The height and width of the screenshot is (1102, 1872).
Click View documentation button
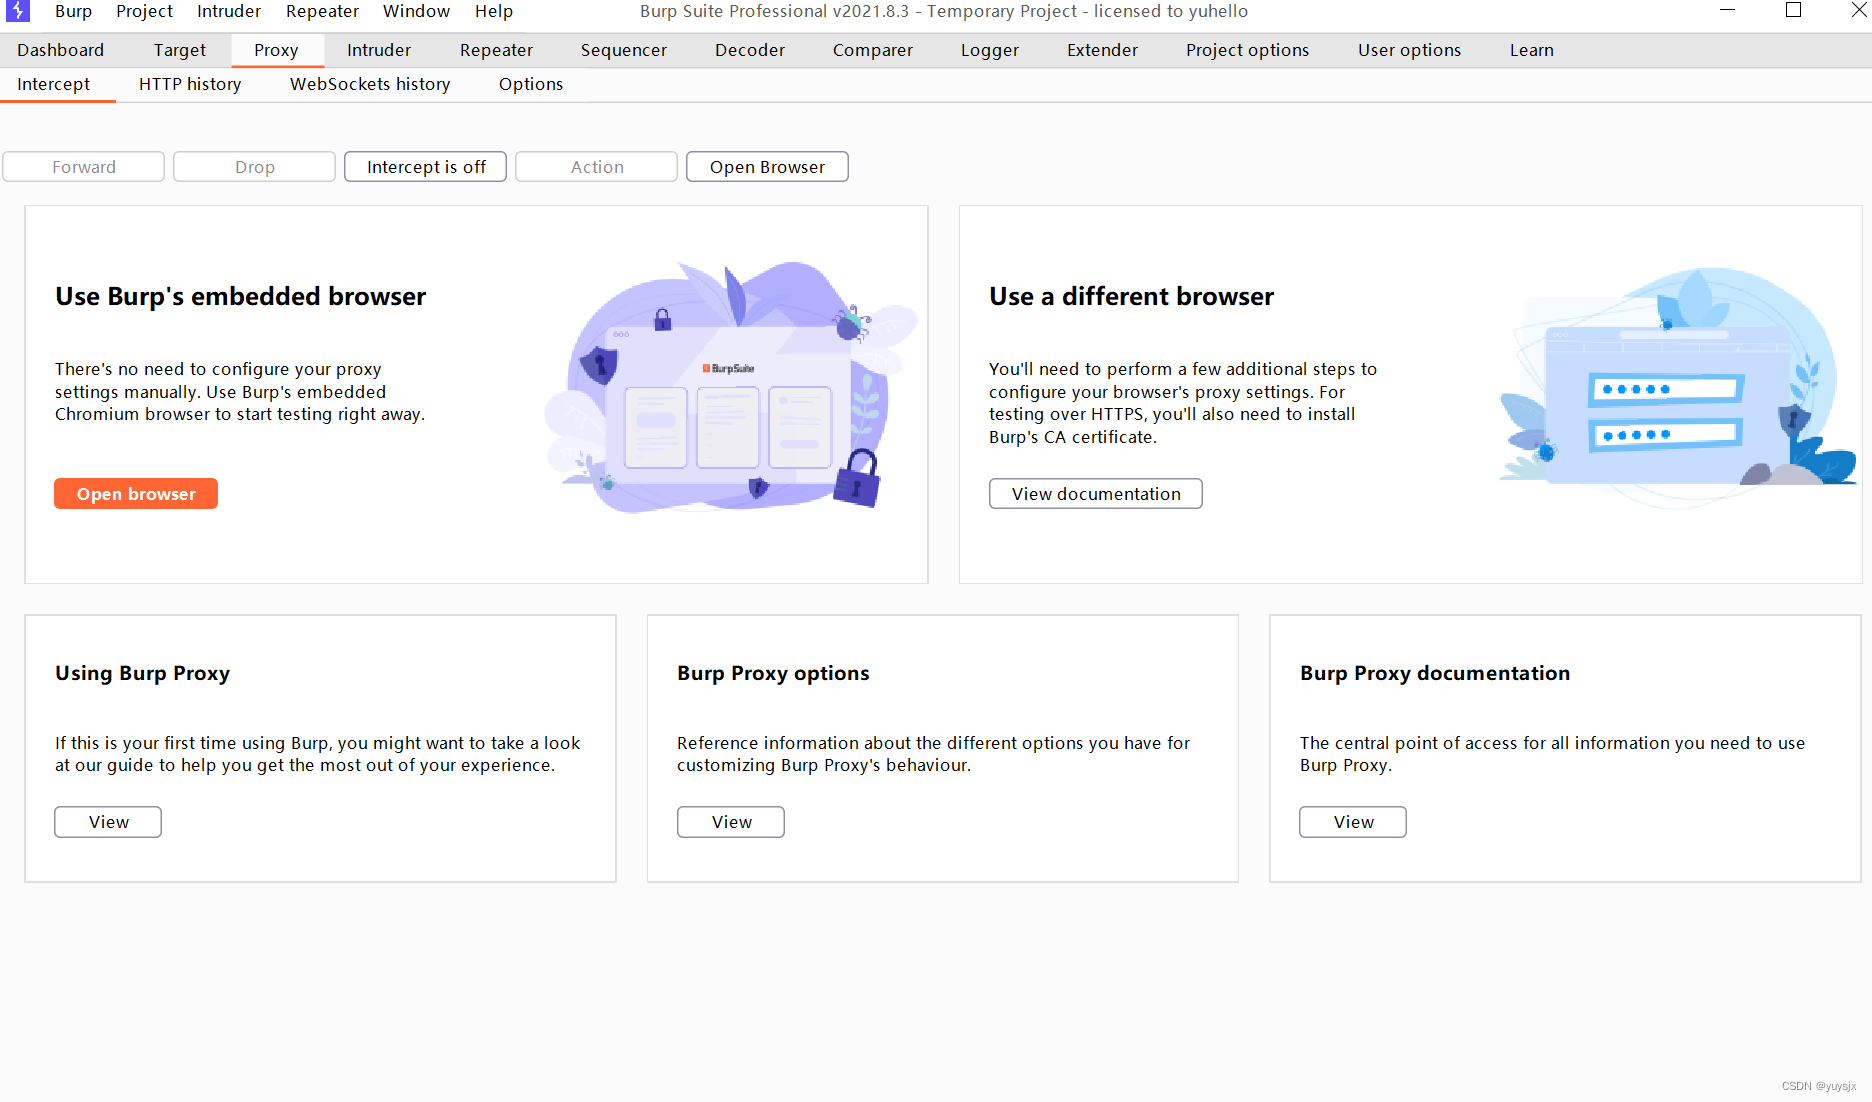(x=1096, y=494)
